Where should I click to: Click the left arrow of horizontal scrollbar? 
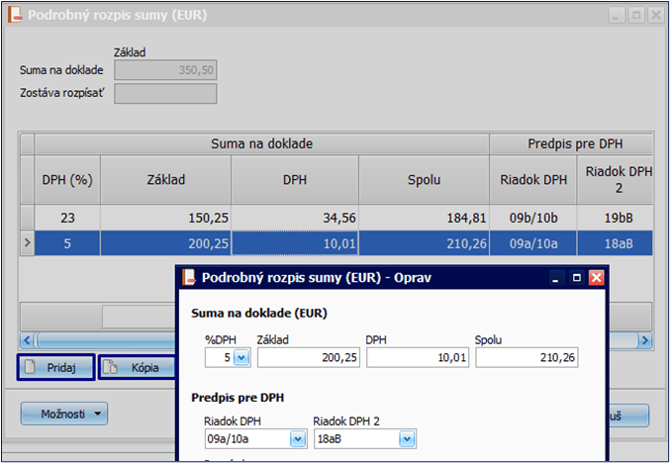pyautogui.click(x=26, y=340)
